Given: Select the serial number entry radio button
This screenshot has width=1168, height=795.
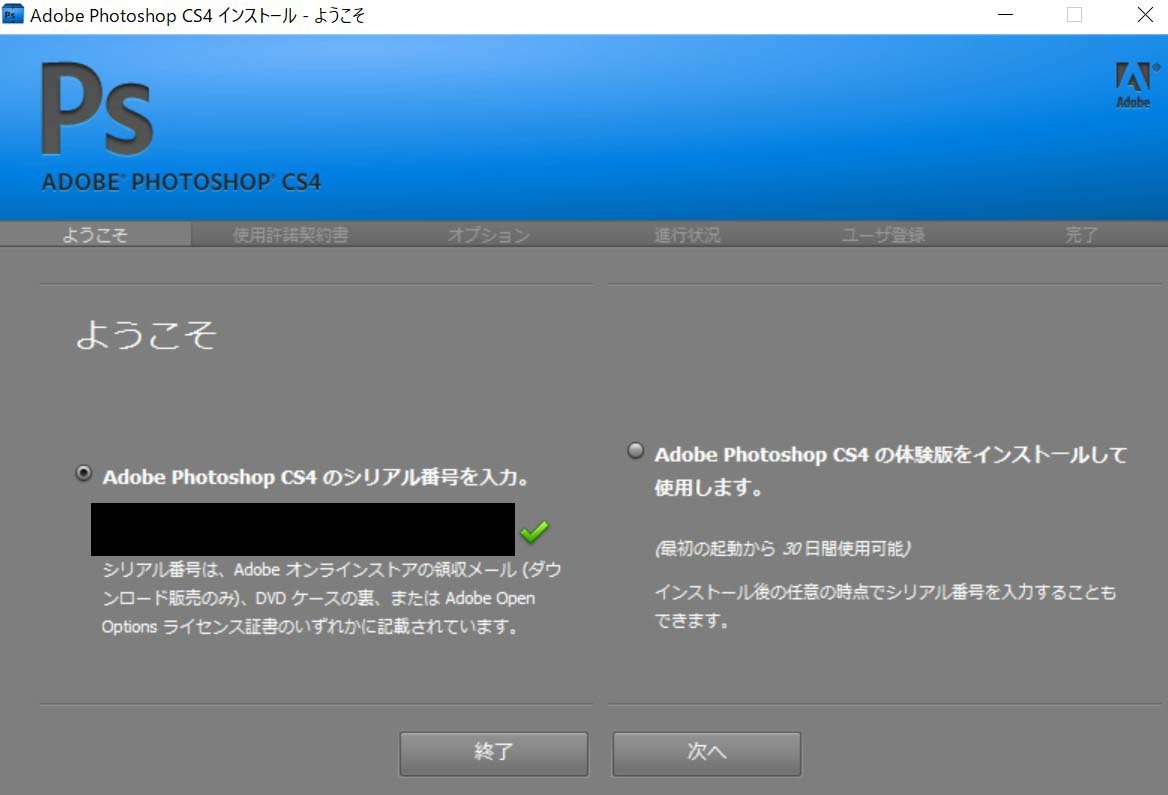Looking at the screenshot, I should (83, 473).
